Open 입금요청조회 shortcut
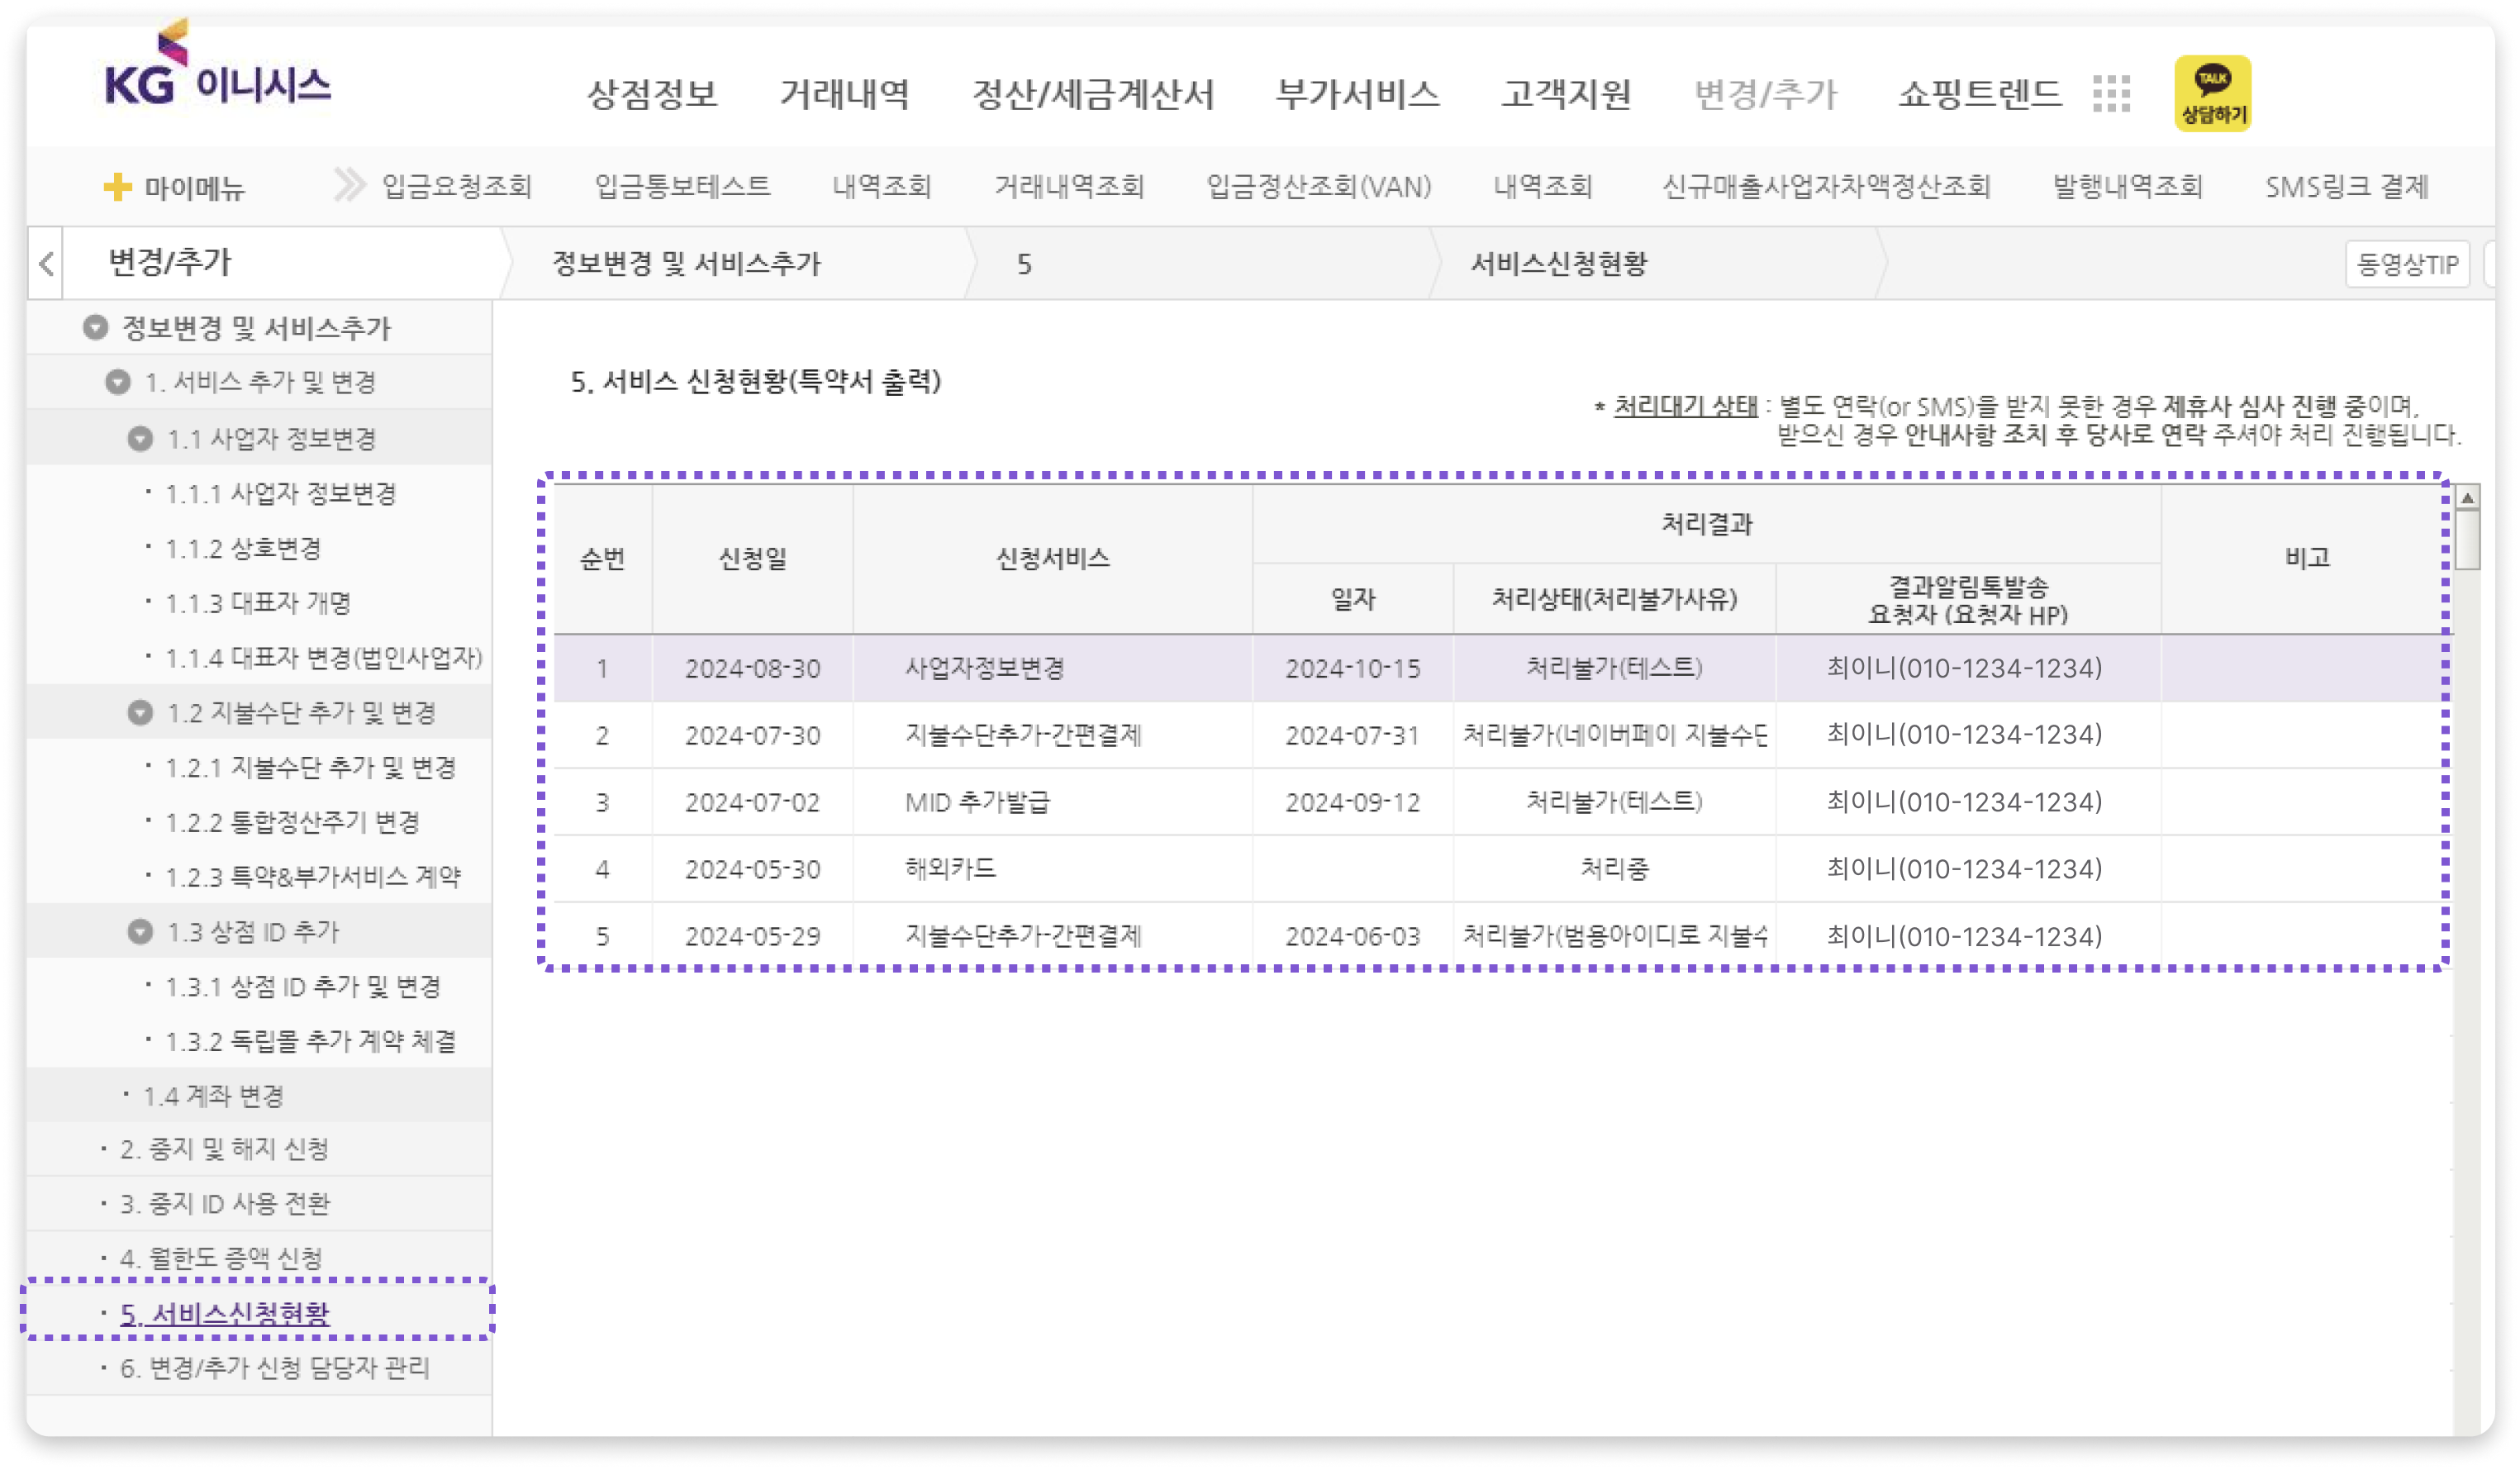 (457, 186)
